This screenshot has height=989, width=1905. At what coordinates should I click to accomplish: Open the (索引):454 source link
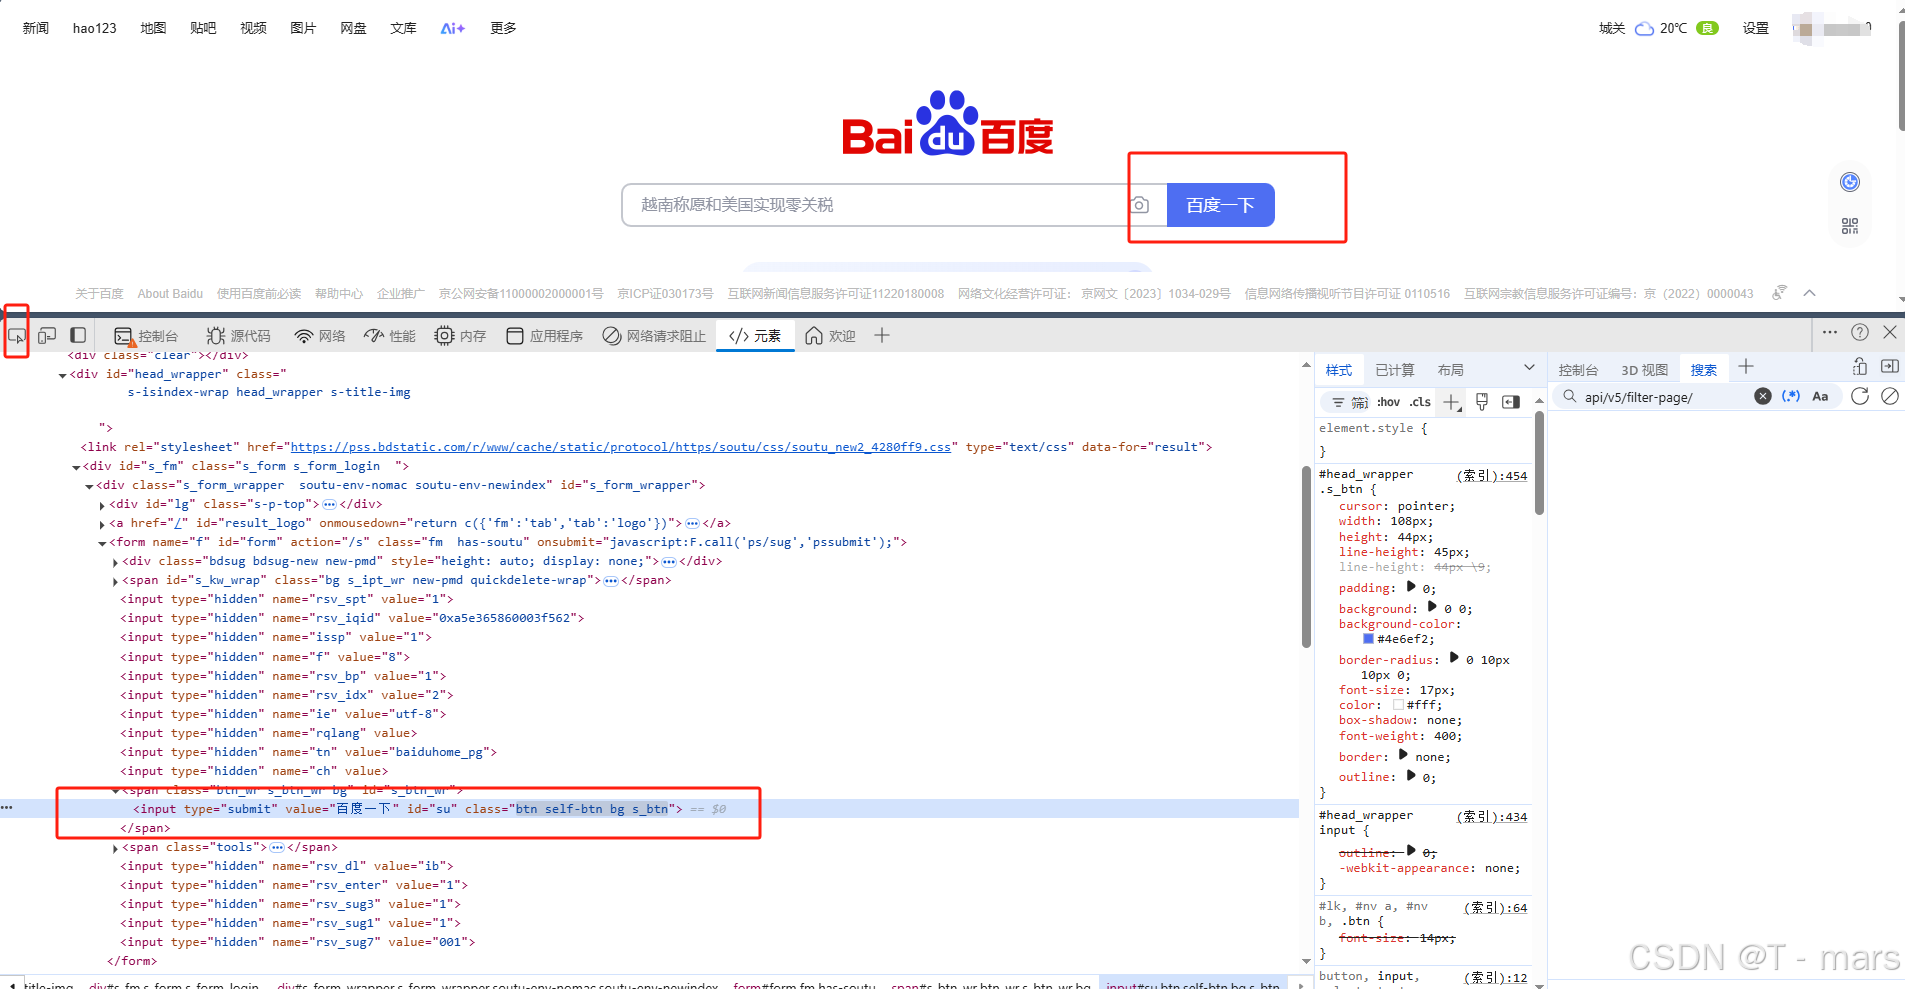1492,476
